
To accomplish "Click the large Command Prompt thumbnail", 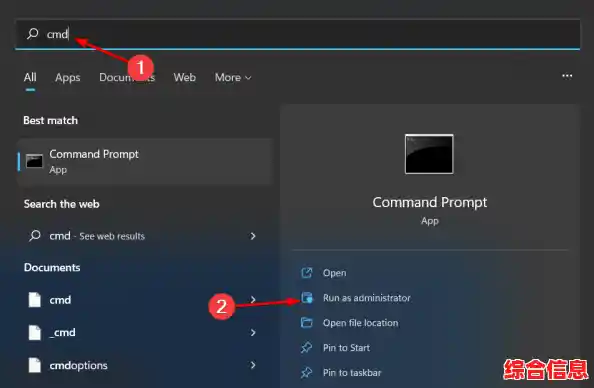I will pyautogui.click(x=429, y=154).
